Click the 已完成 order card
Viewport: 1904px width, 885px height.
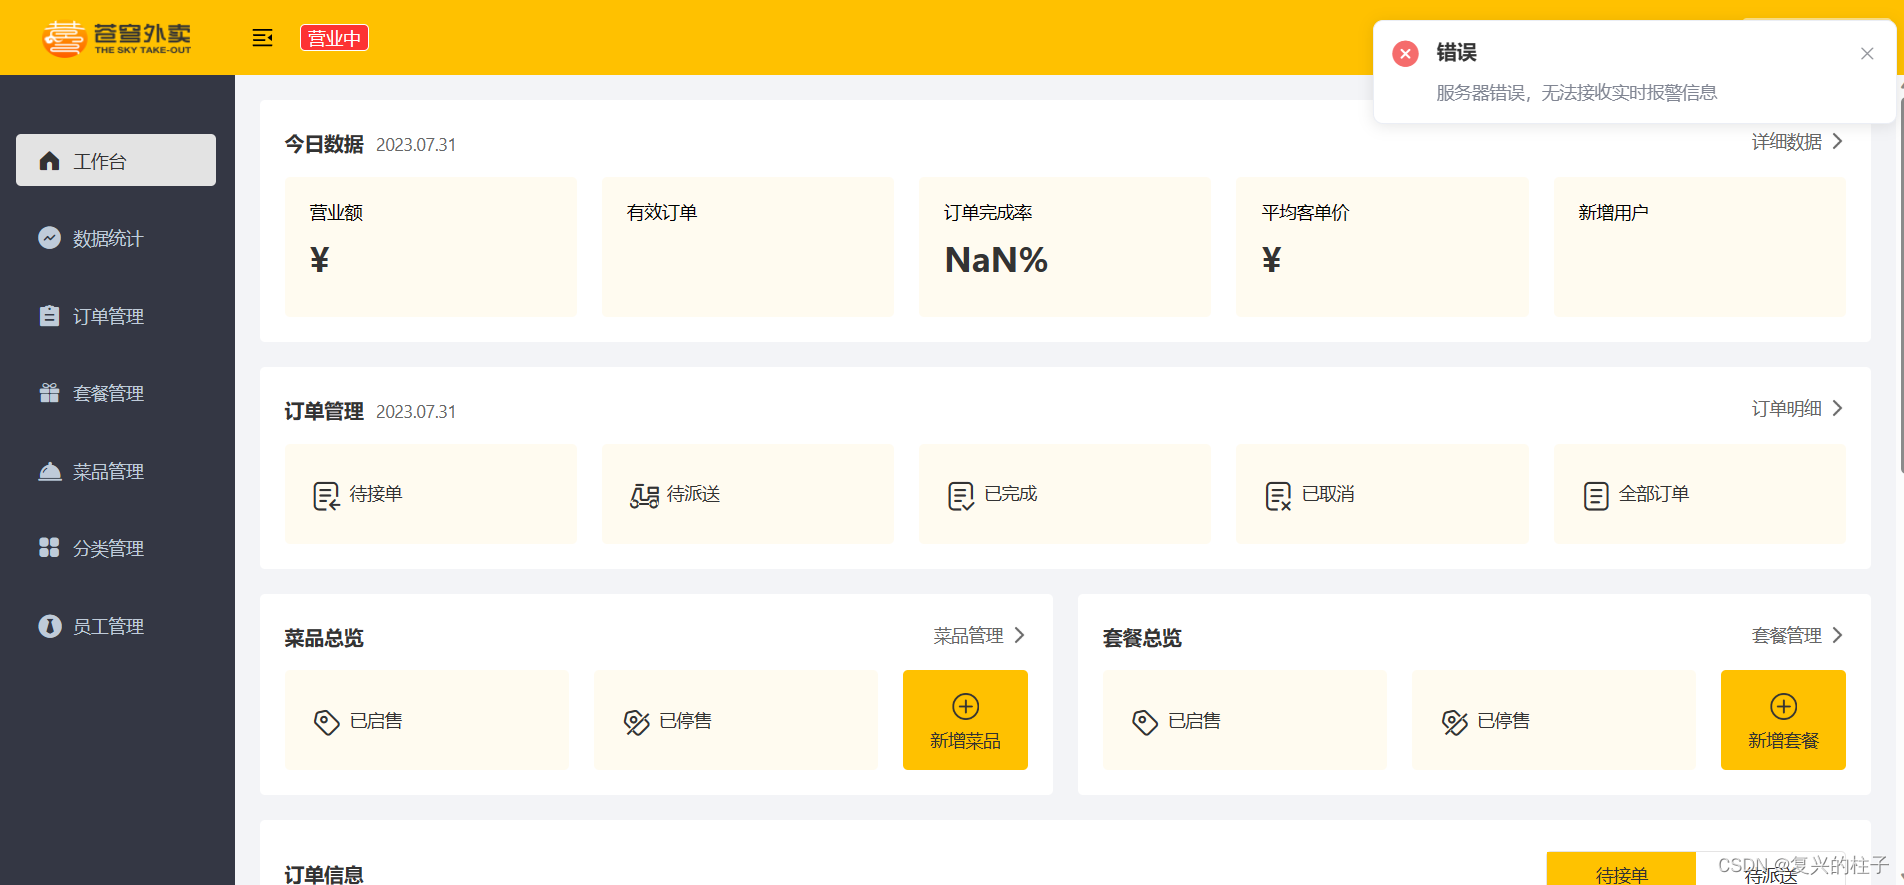pos(1065,494)
